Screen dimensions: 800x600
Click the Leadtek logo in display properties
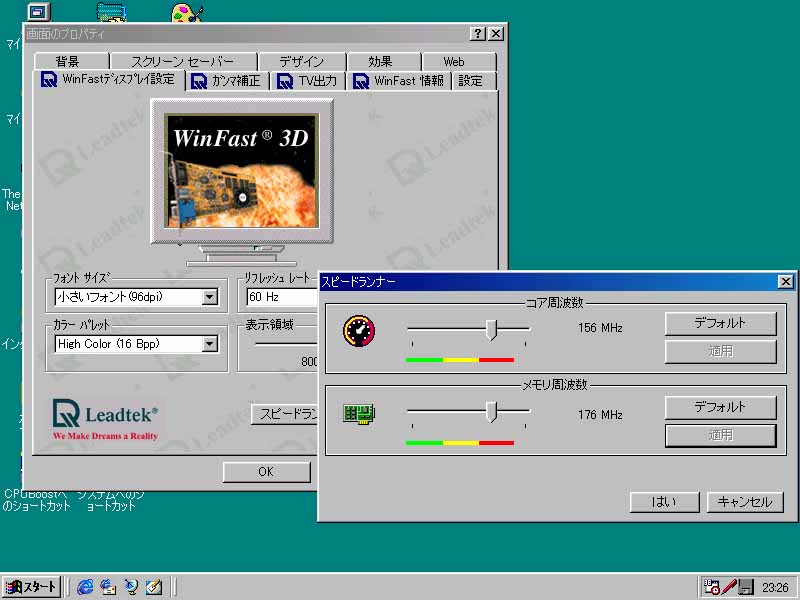[105, 419]
